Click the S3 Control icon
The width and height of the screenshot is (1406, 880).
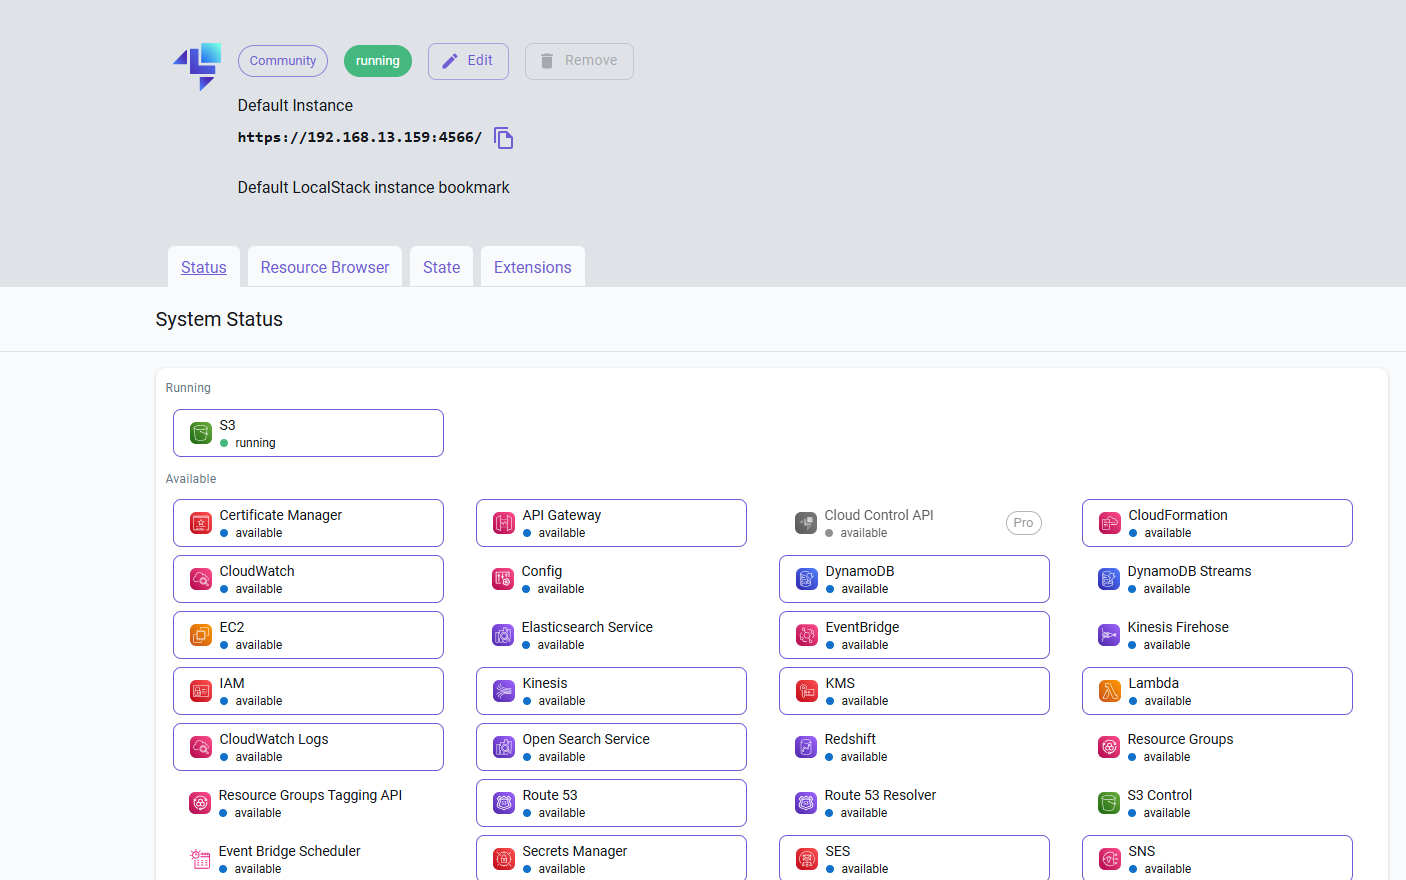click(x=1109, y=803)
